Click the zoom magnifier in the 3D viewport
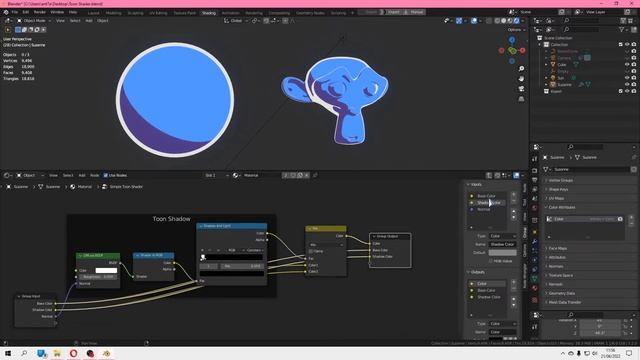This screenshot has height=360, width=640. 521,69
